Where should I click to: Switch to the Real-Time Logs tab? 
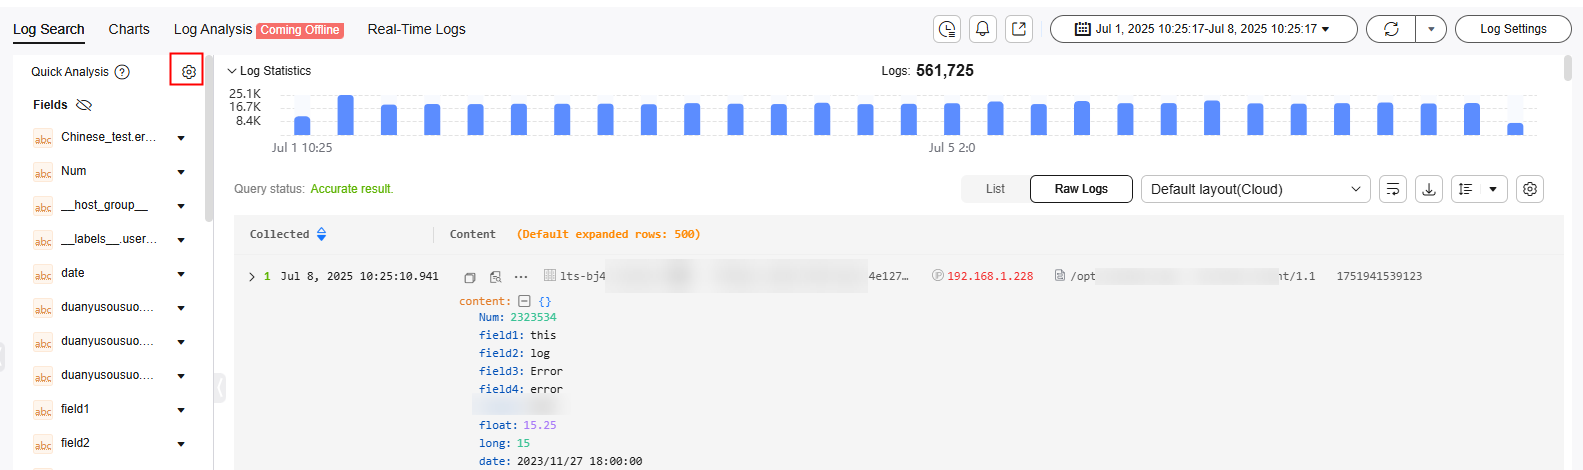click(416, 29)
